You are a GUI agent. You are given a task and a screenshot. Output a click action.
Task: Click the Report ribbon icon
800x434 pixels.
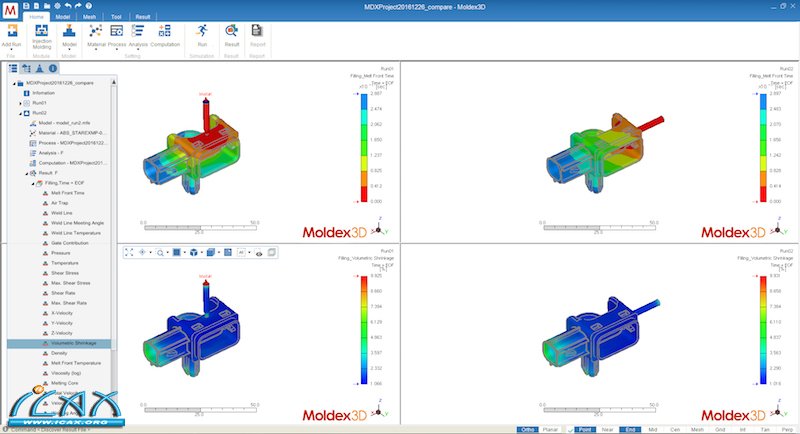tap(257, 31)
